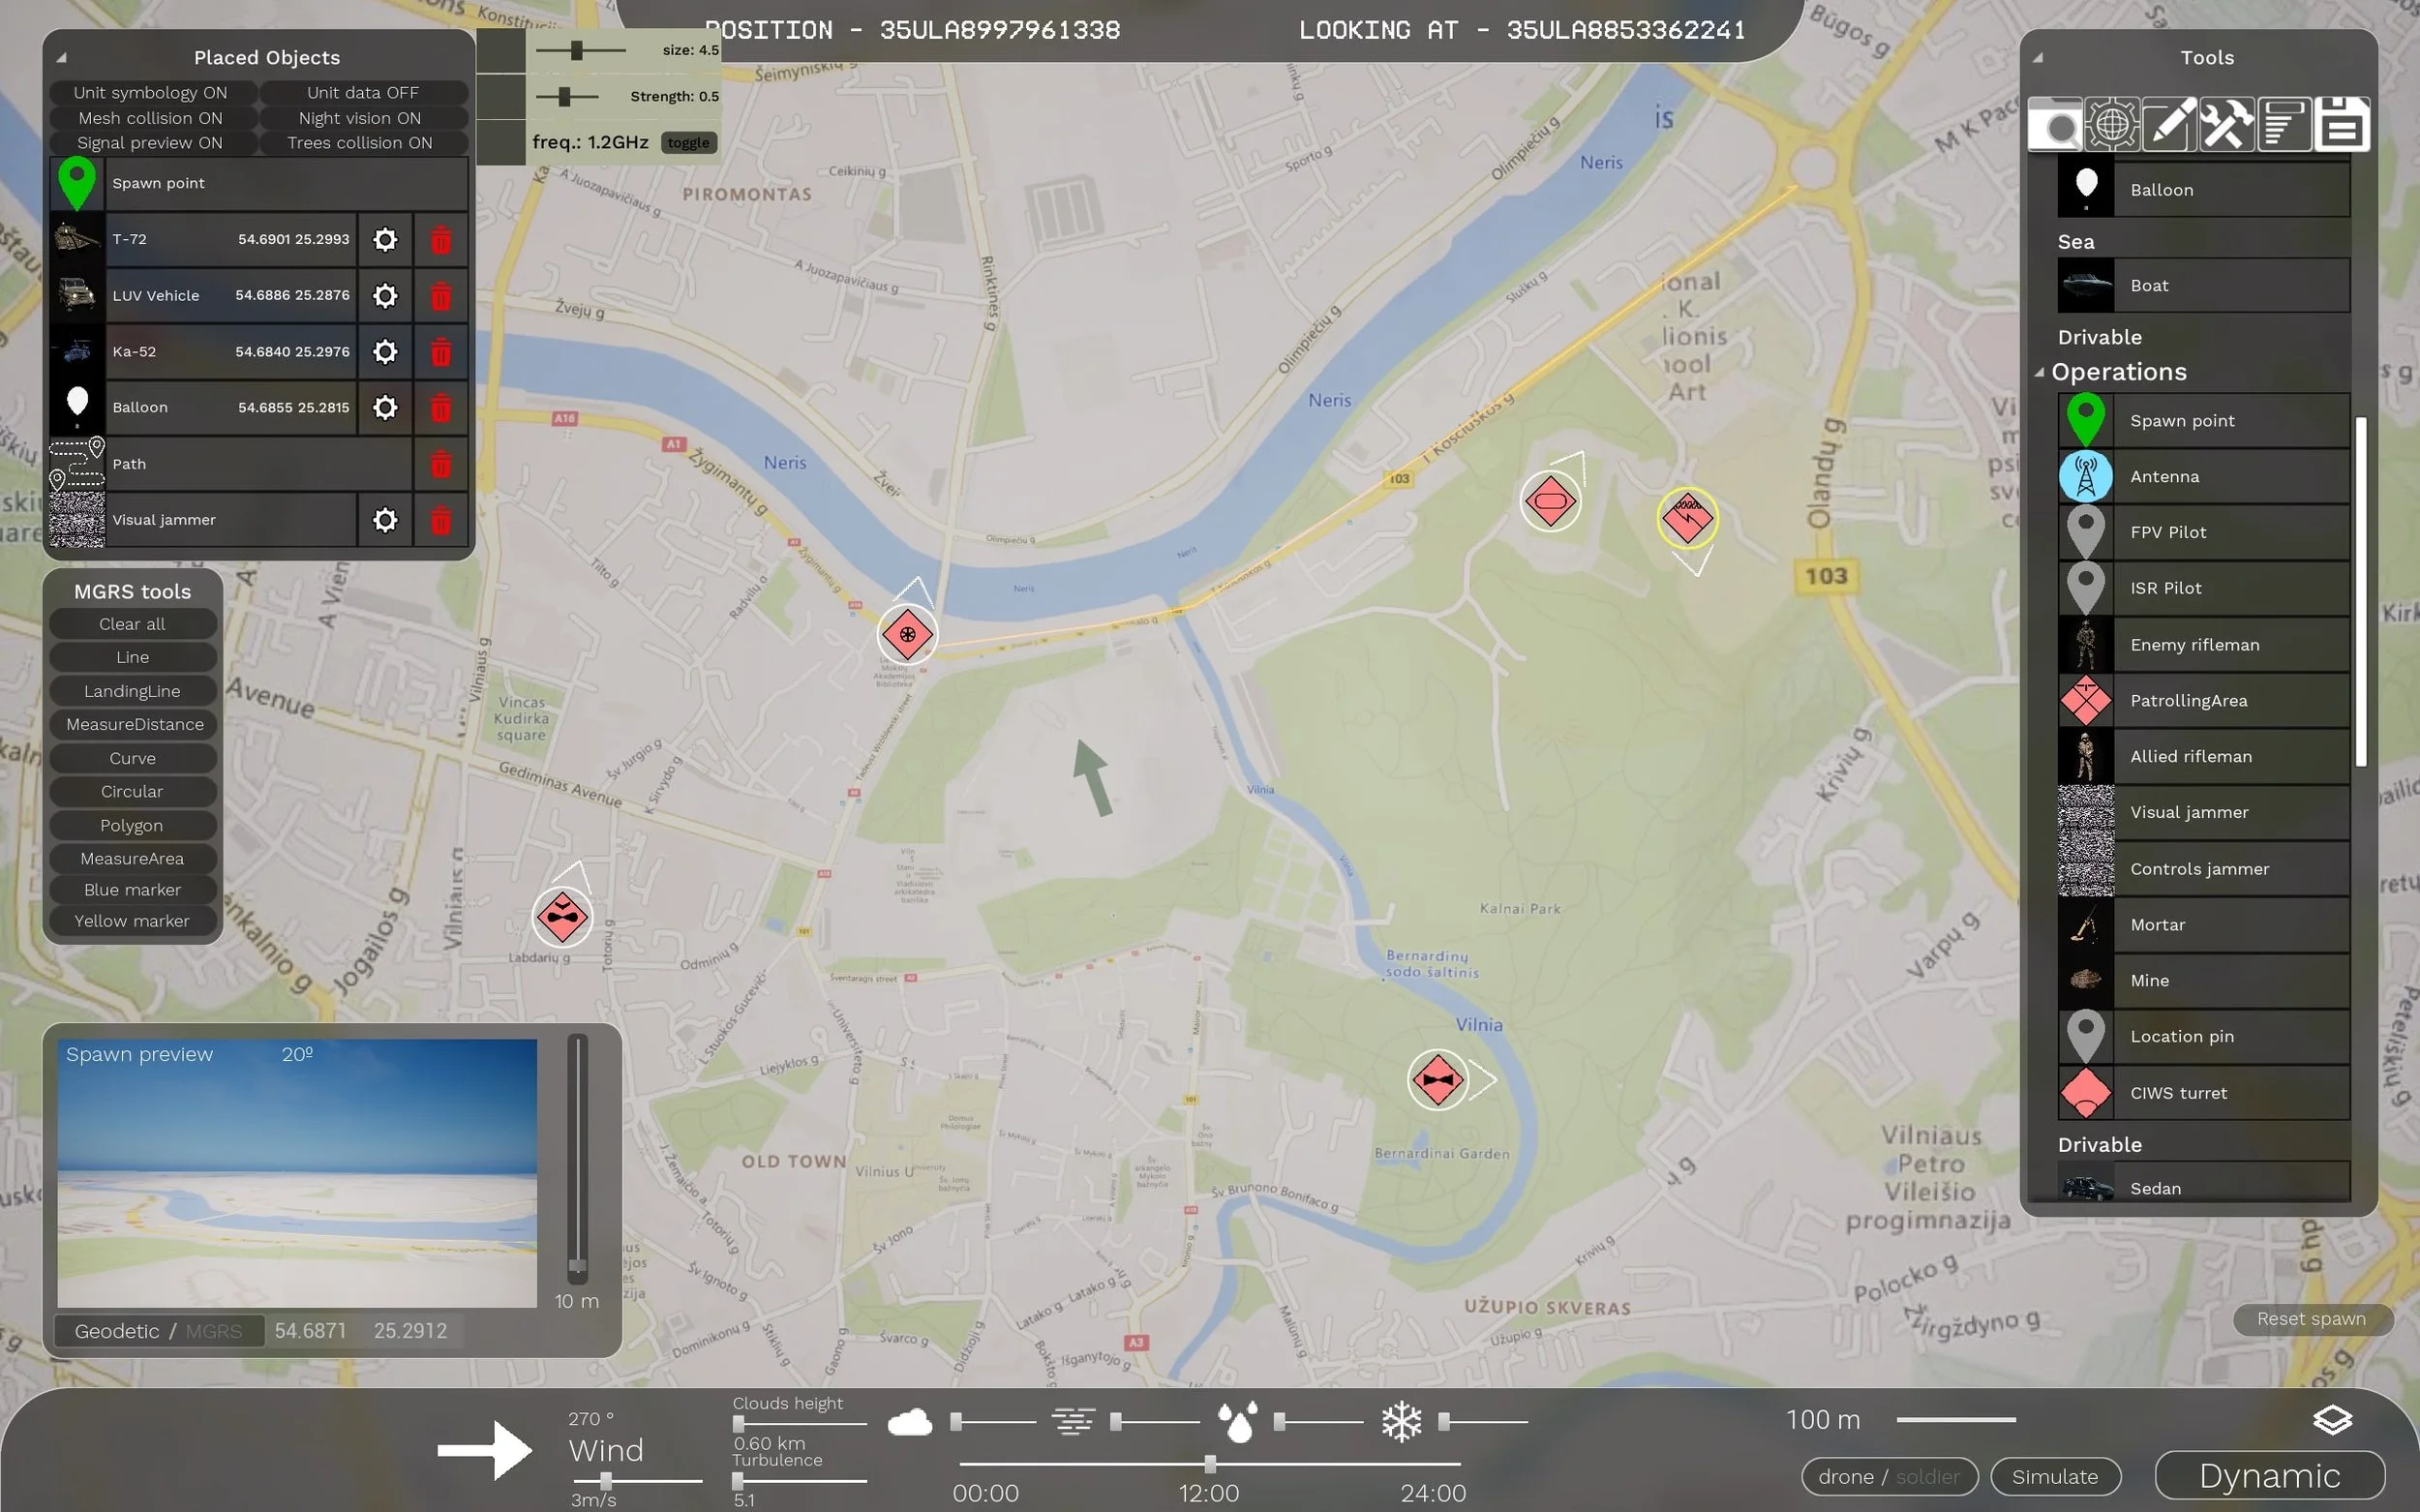Open the camera tool tab icon
Image resolution: width=2420 pixels, height=1512 pixels.
[2055, 125]
